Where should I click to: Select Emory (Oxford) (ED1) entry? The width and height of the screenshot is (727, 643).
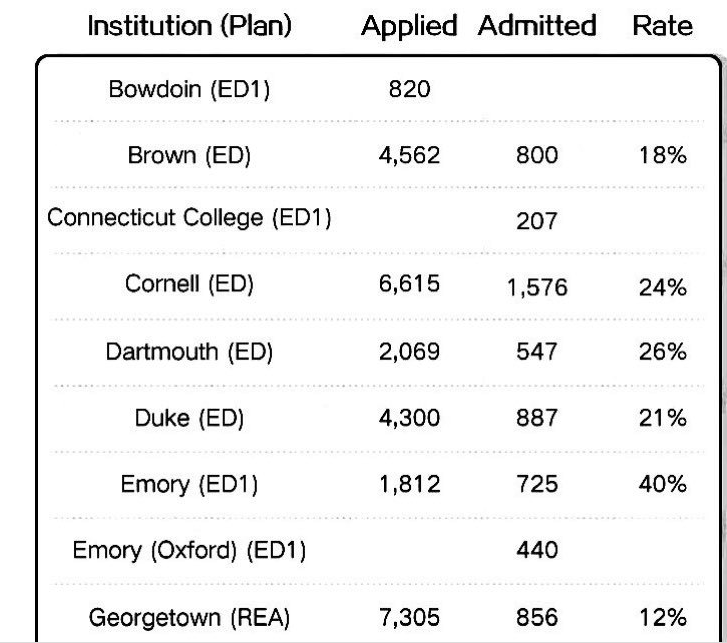190,550
